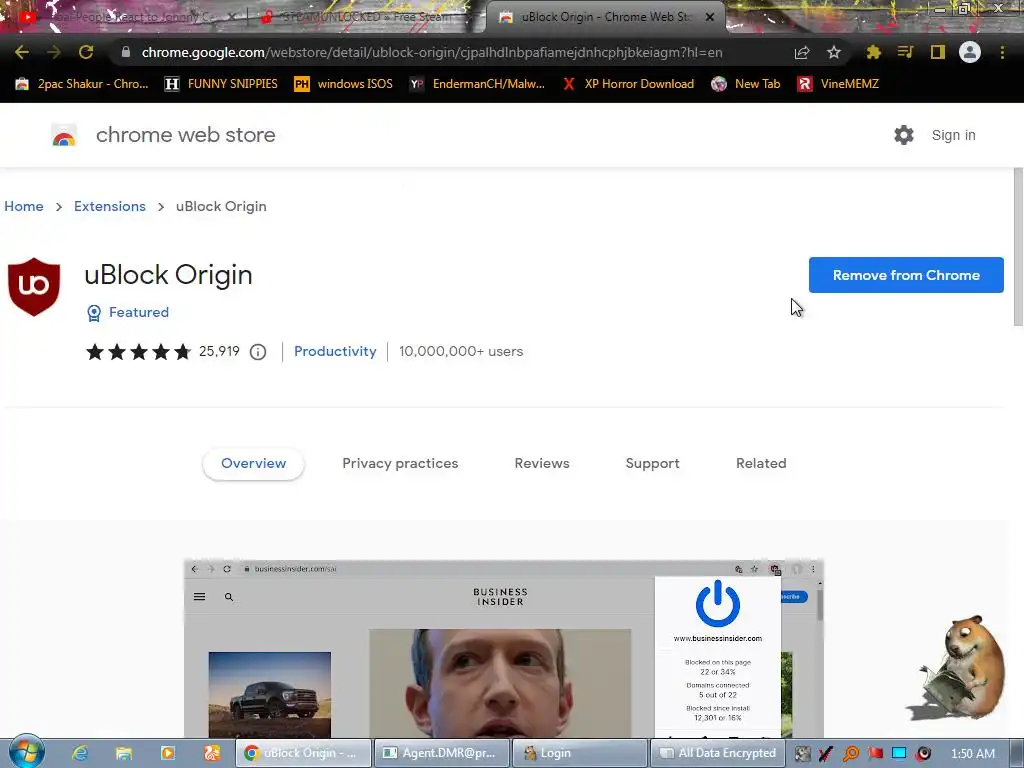Viewport: 1024px width, 768px height.
Task: Toggle the Chrome side panel icon
Action: coord(938,52)
